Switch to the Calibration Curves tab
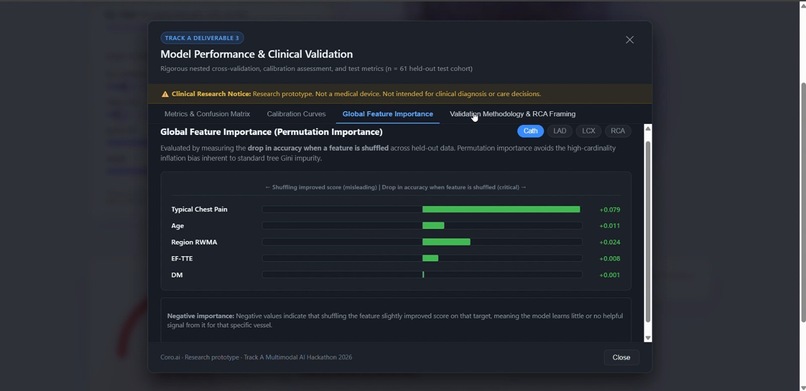The width and height of the screenshot is (806, 391). point(296,114)
